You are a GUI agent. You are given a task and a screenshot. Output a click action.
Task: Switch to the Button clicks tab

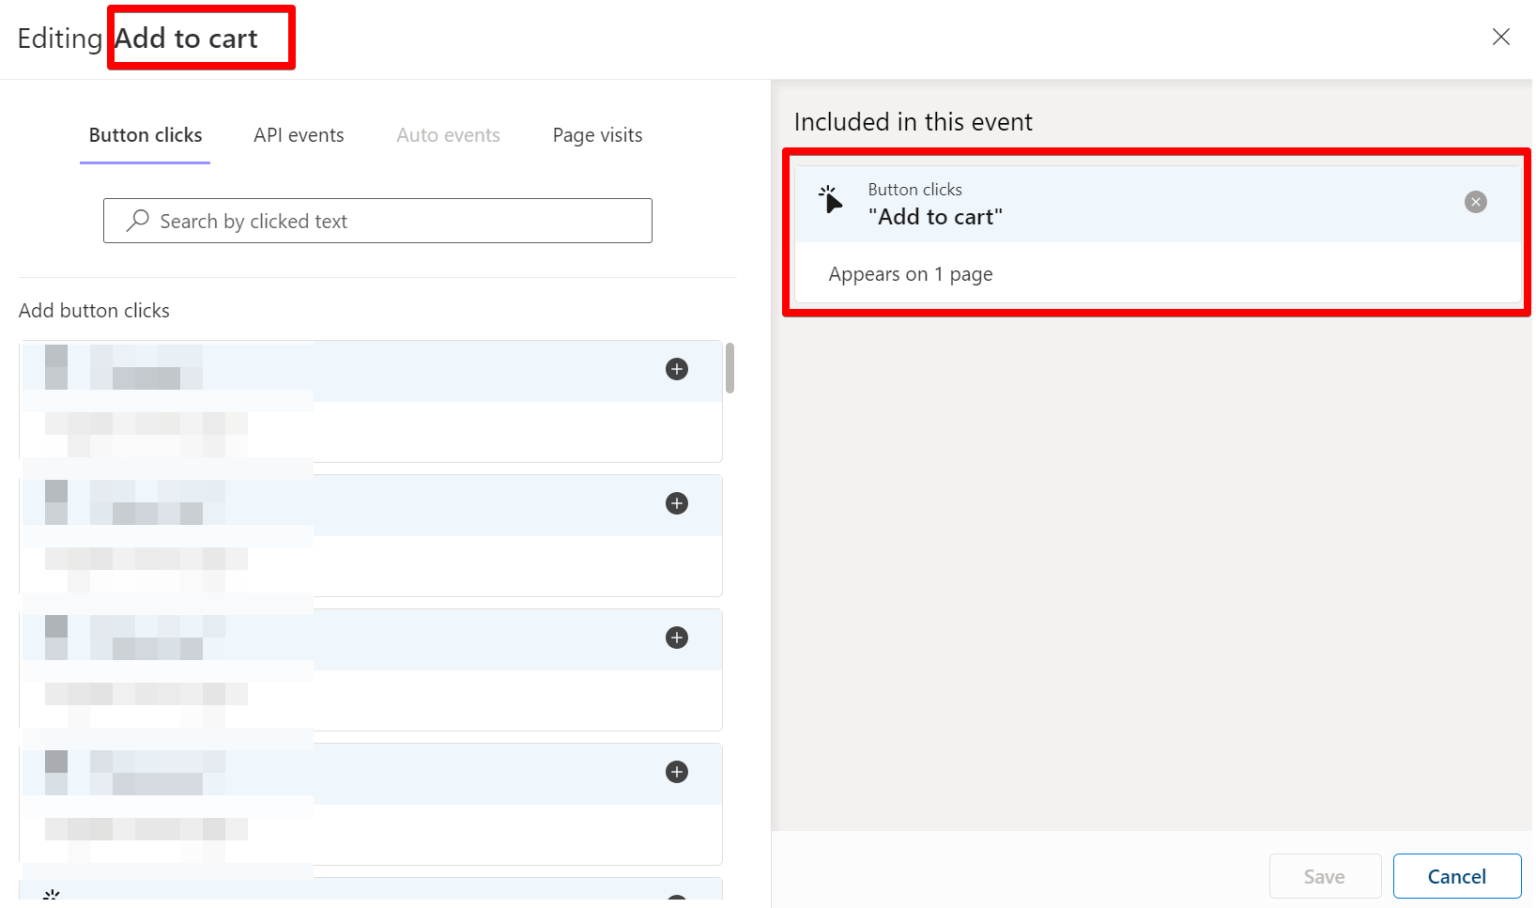pyautogui.click(x=145, y=135)
